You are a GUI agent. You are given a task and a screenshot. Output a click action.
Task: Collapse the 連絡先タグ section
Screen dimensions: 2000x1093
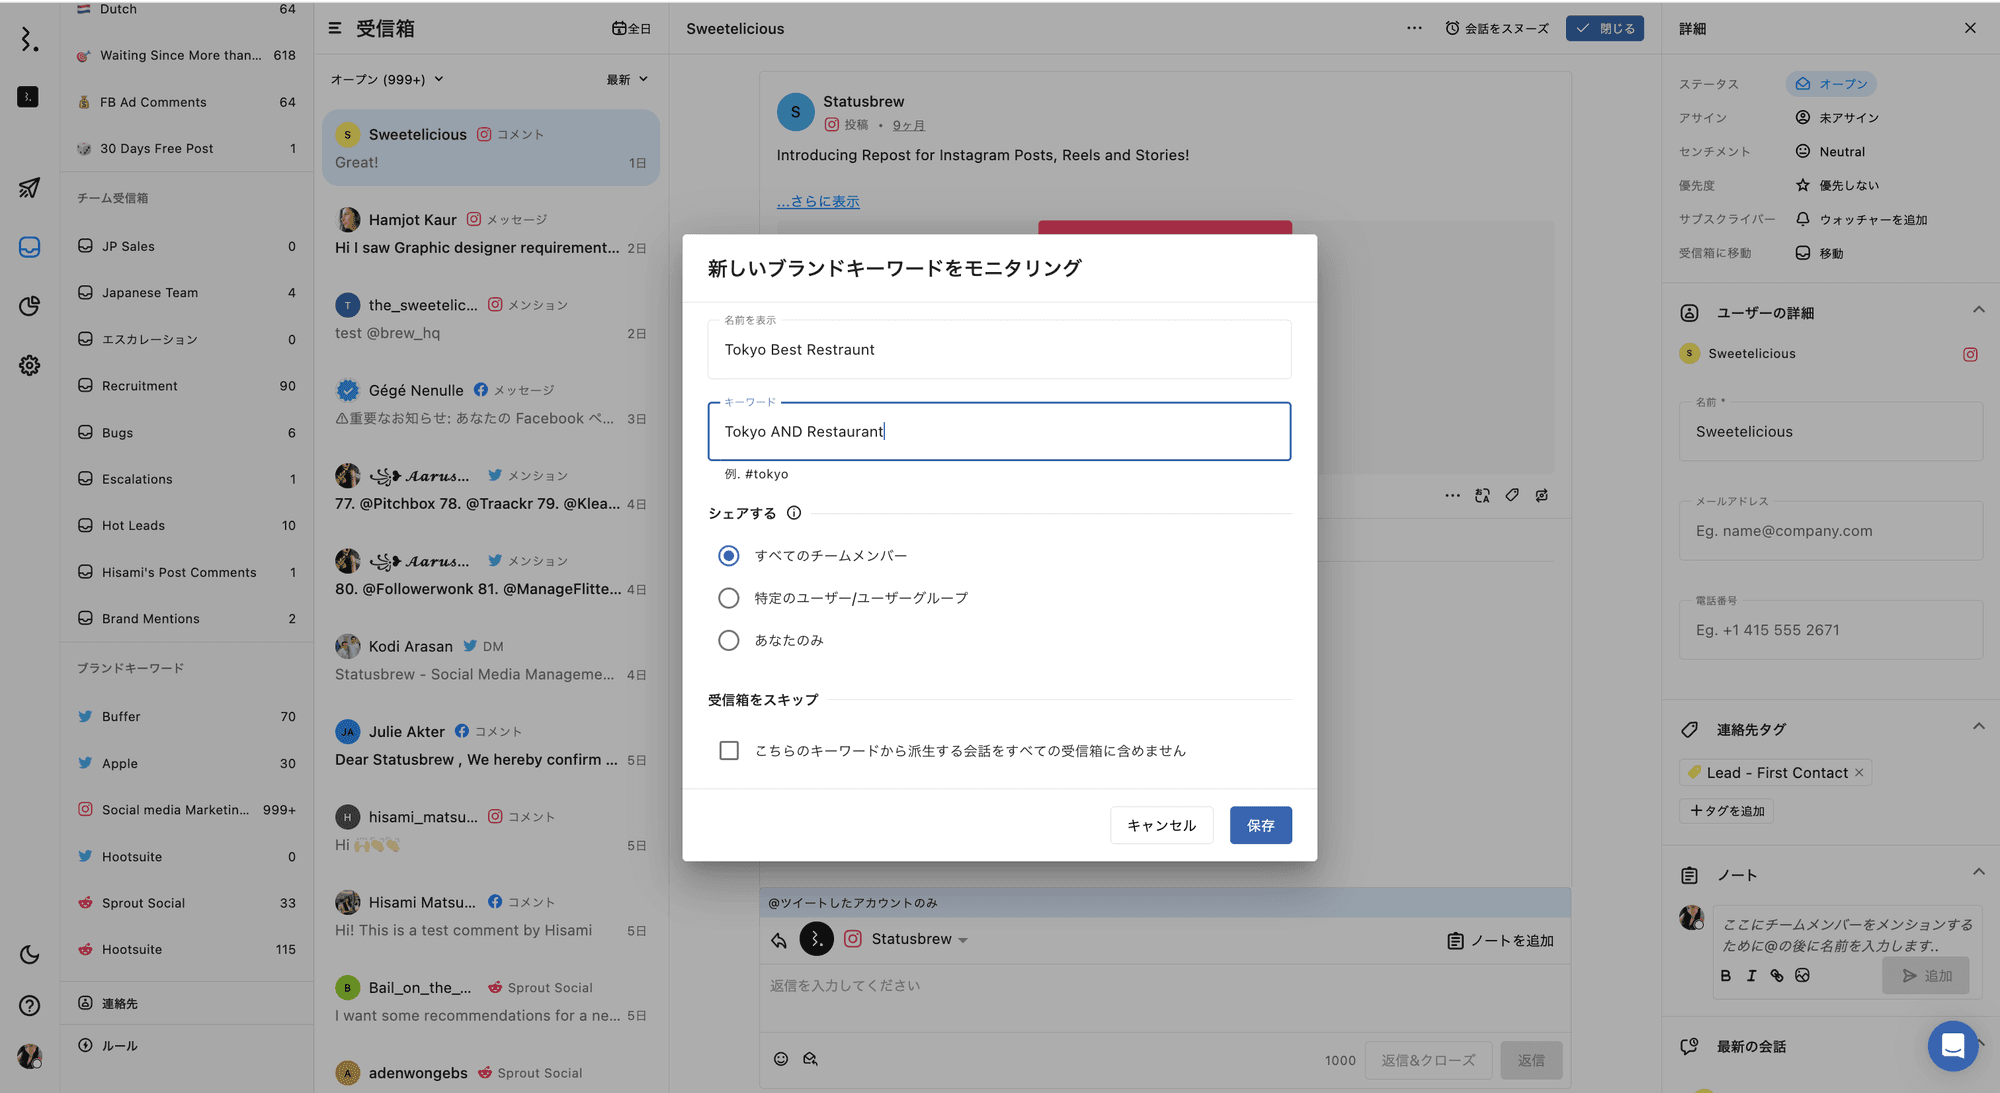[x=1978, y=727]
